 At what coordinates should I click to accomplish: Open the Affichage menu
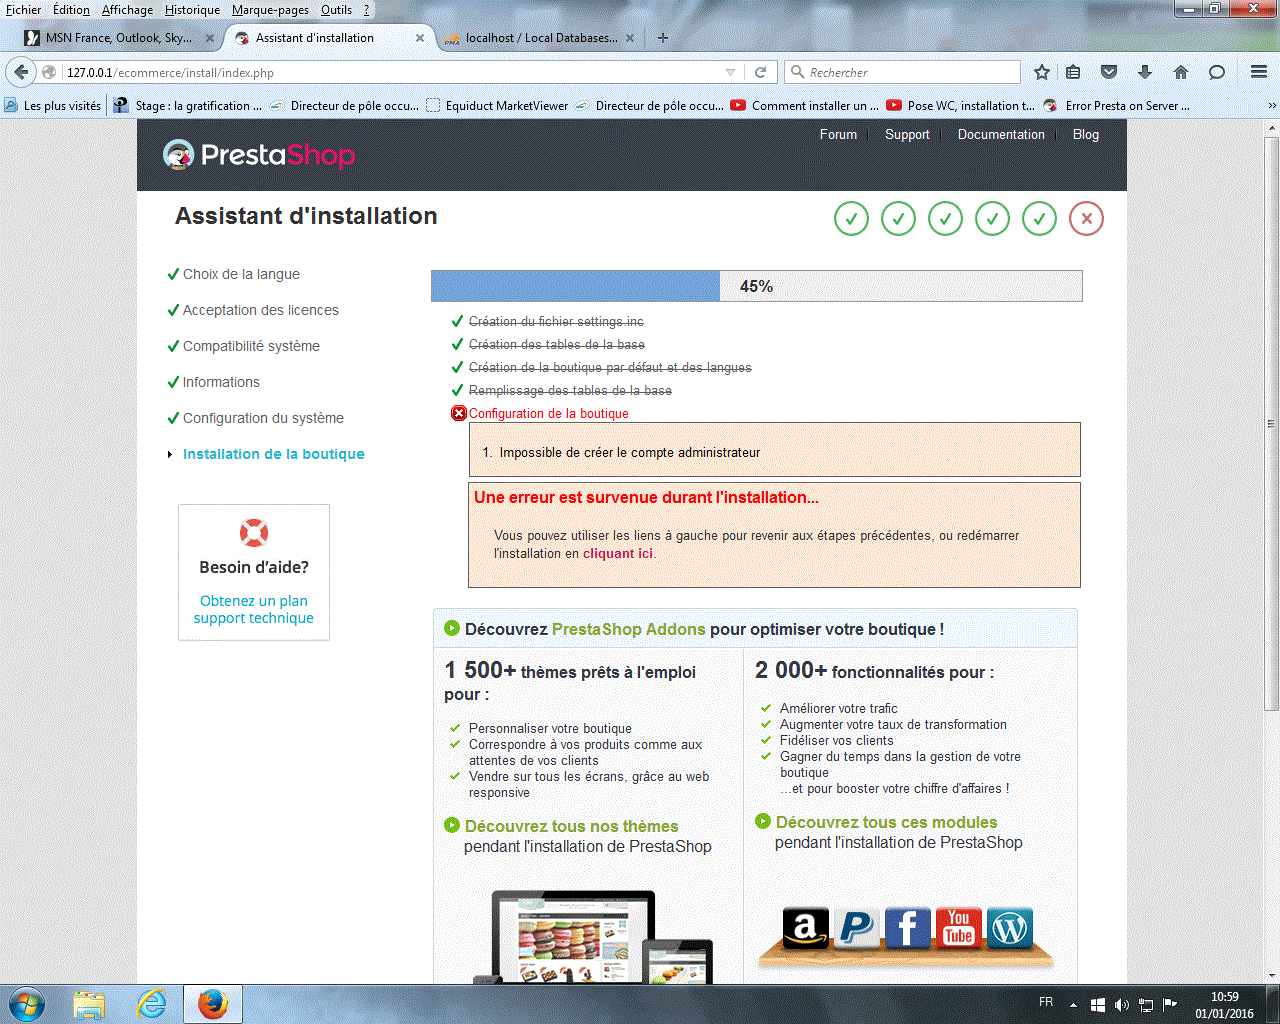128,10
